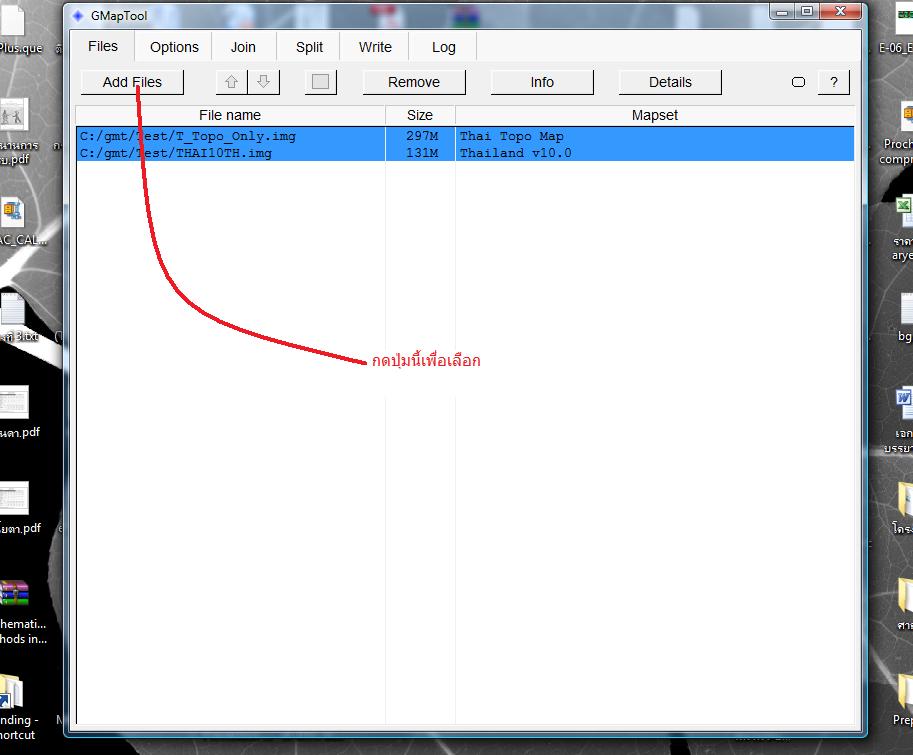Open the WinRAR archive desktop icon
Image resolution: width=913 pixels, height=755 pixels.
pyautogui.click(x=14, y=594)
